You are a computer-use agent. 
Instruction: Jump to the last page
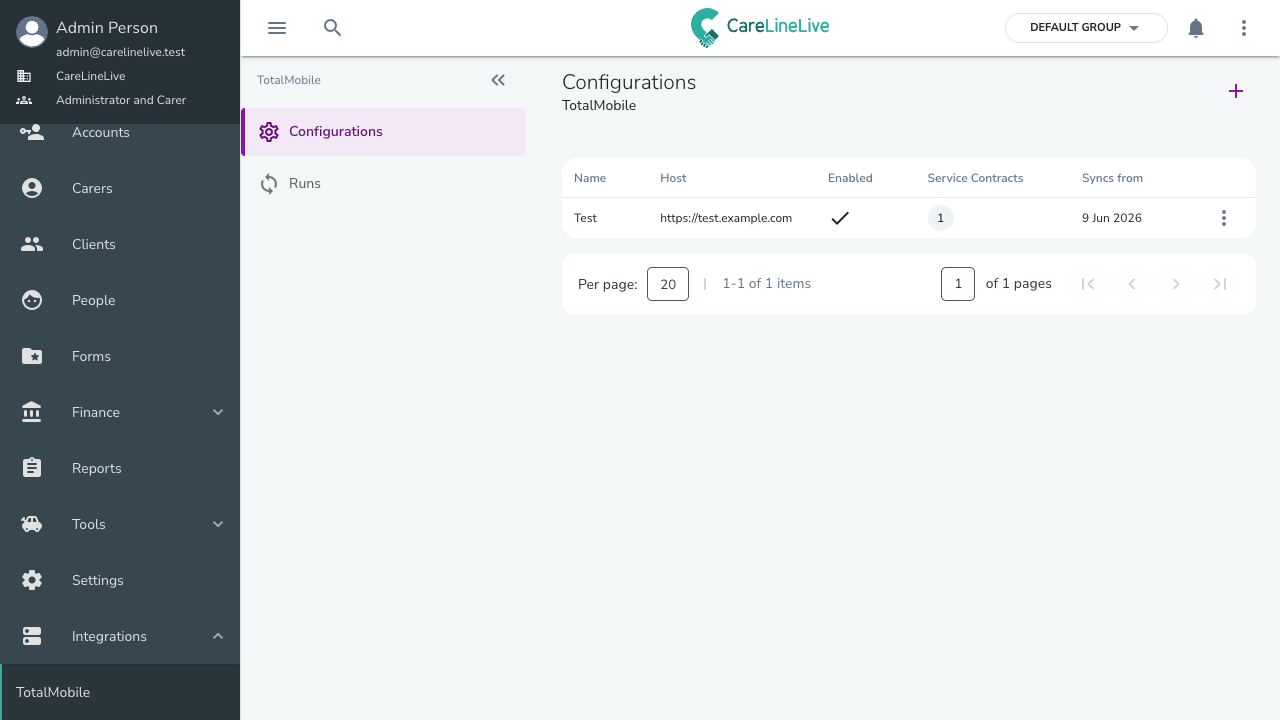tap(1220, 284)
